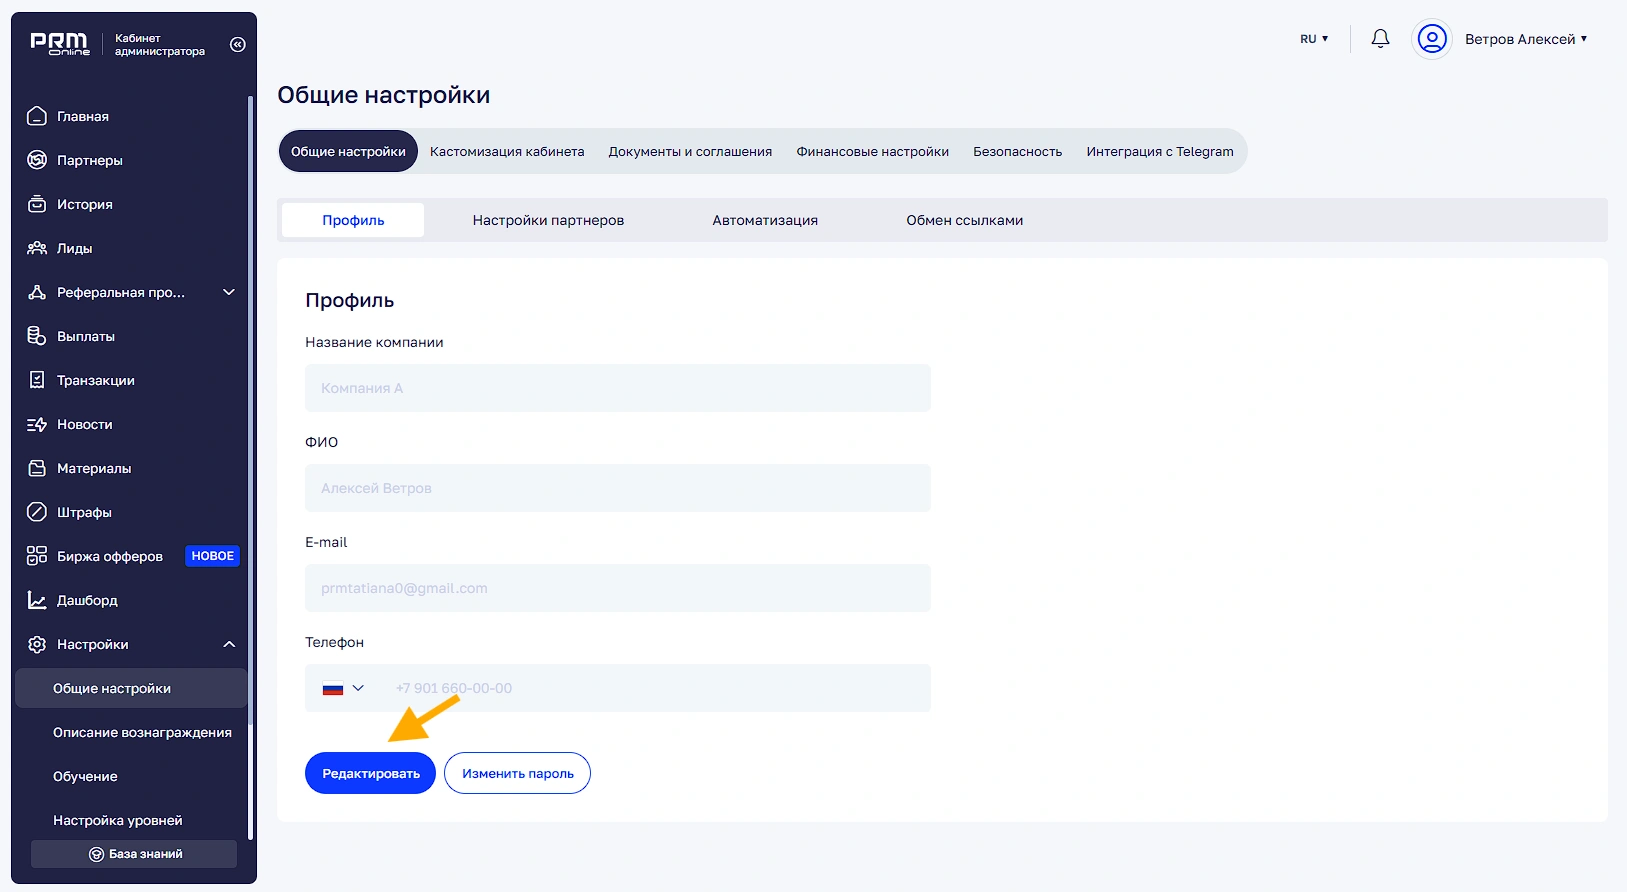The height and width of the screenshot is (892, 1627).
Task: Click the notification bell icon
Action: [1380, 39]
